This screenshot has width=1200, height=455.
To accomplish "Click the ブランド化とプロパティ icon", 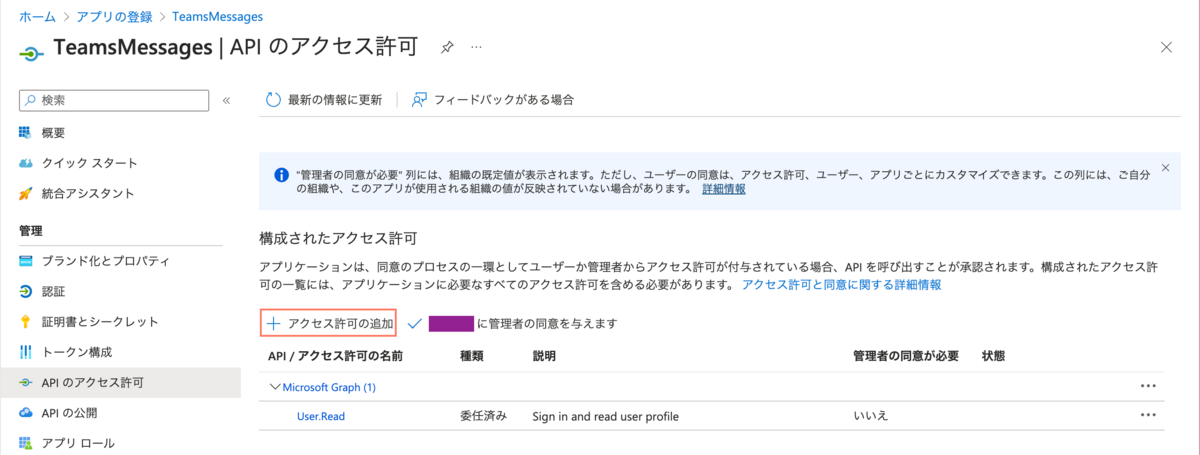I will [x=26, y=261].
